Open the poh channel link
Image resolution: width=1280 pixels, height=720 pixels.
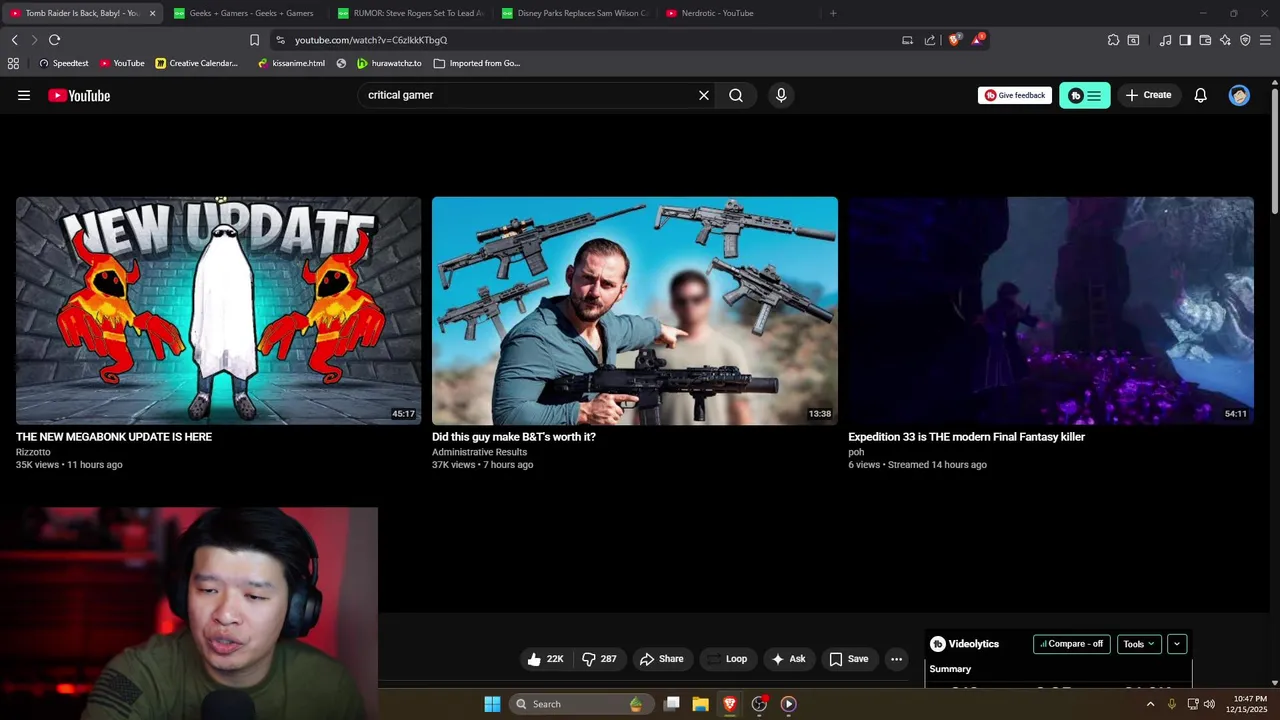[x=856, y=452]
